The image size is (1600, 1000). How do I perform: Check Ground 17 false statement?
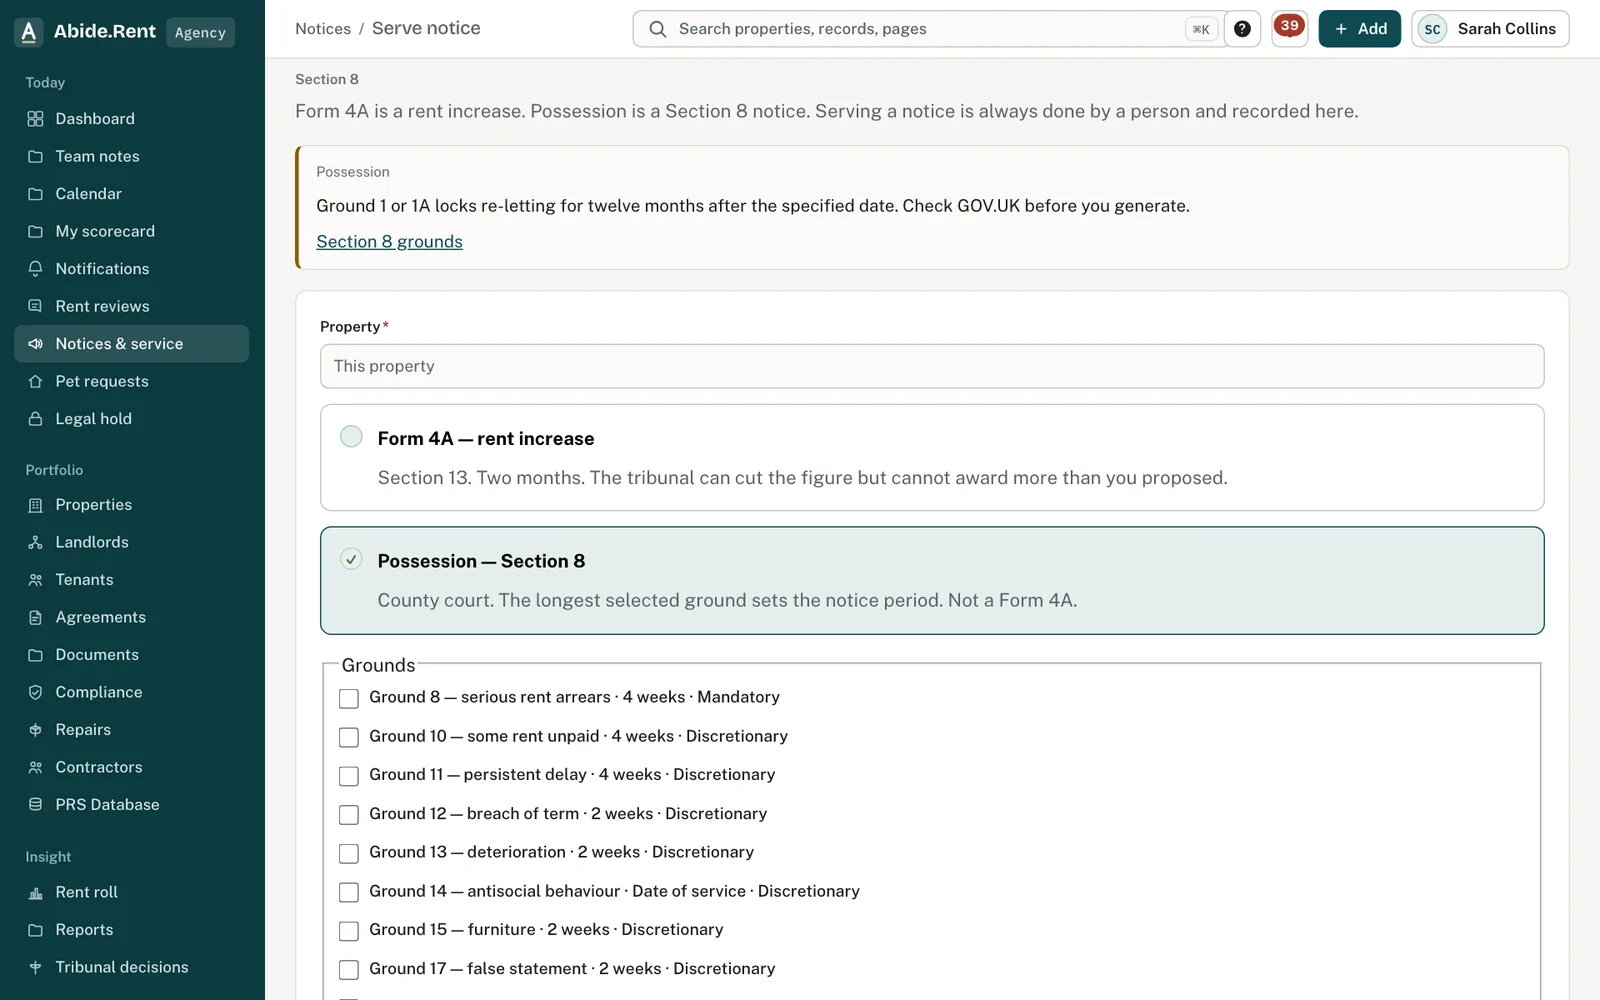pos(349,970)
